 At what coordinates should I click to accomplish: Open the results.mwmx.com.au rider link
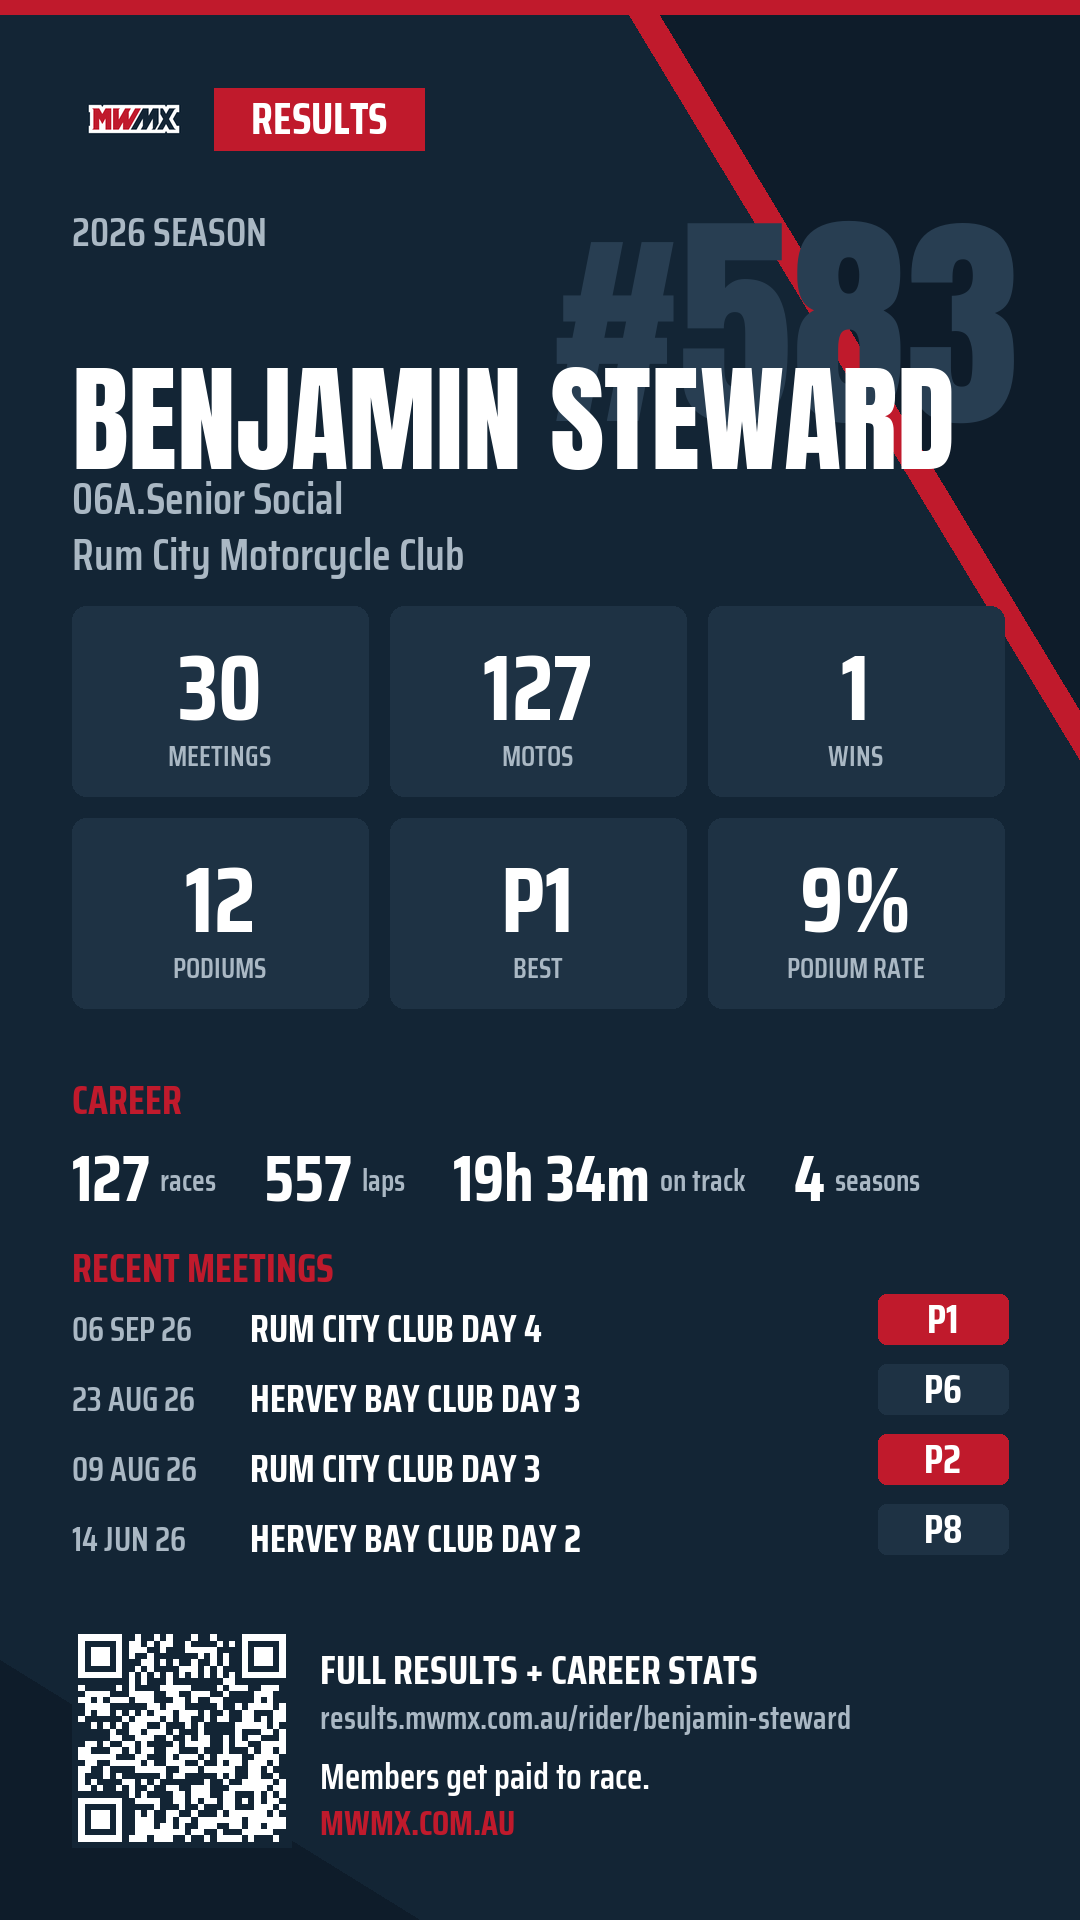(x=585, y=1718)
